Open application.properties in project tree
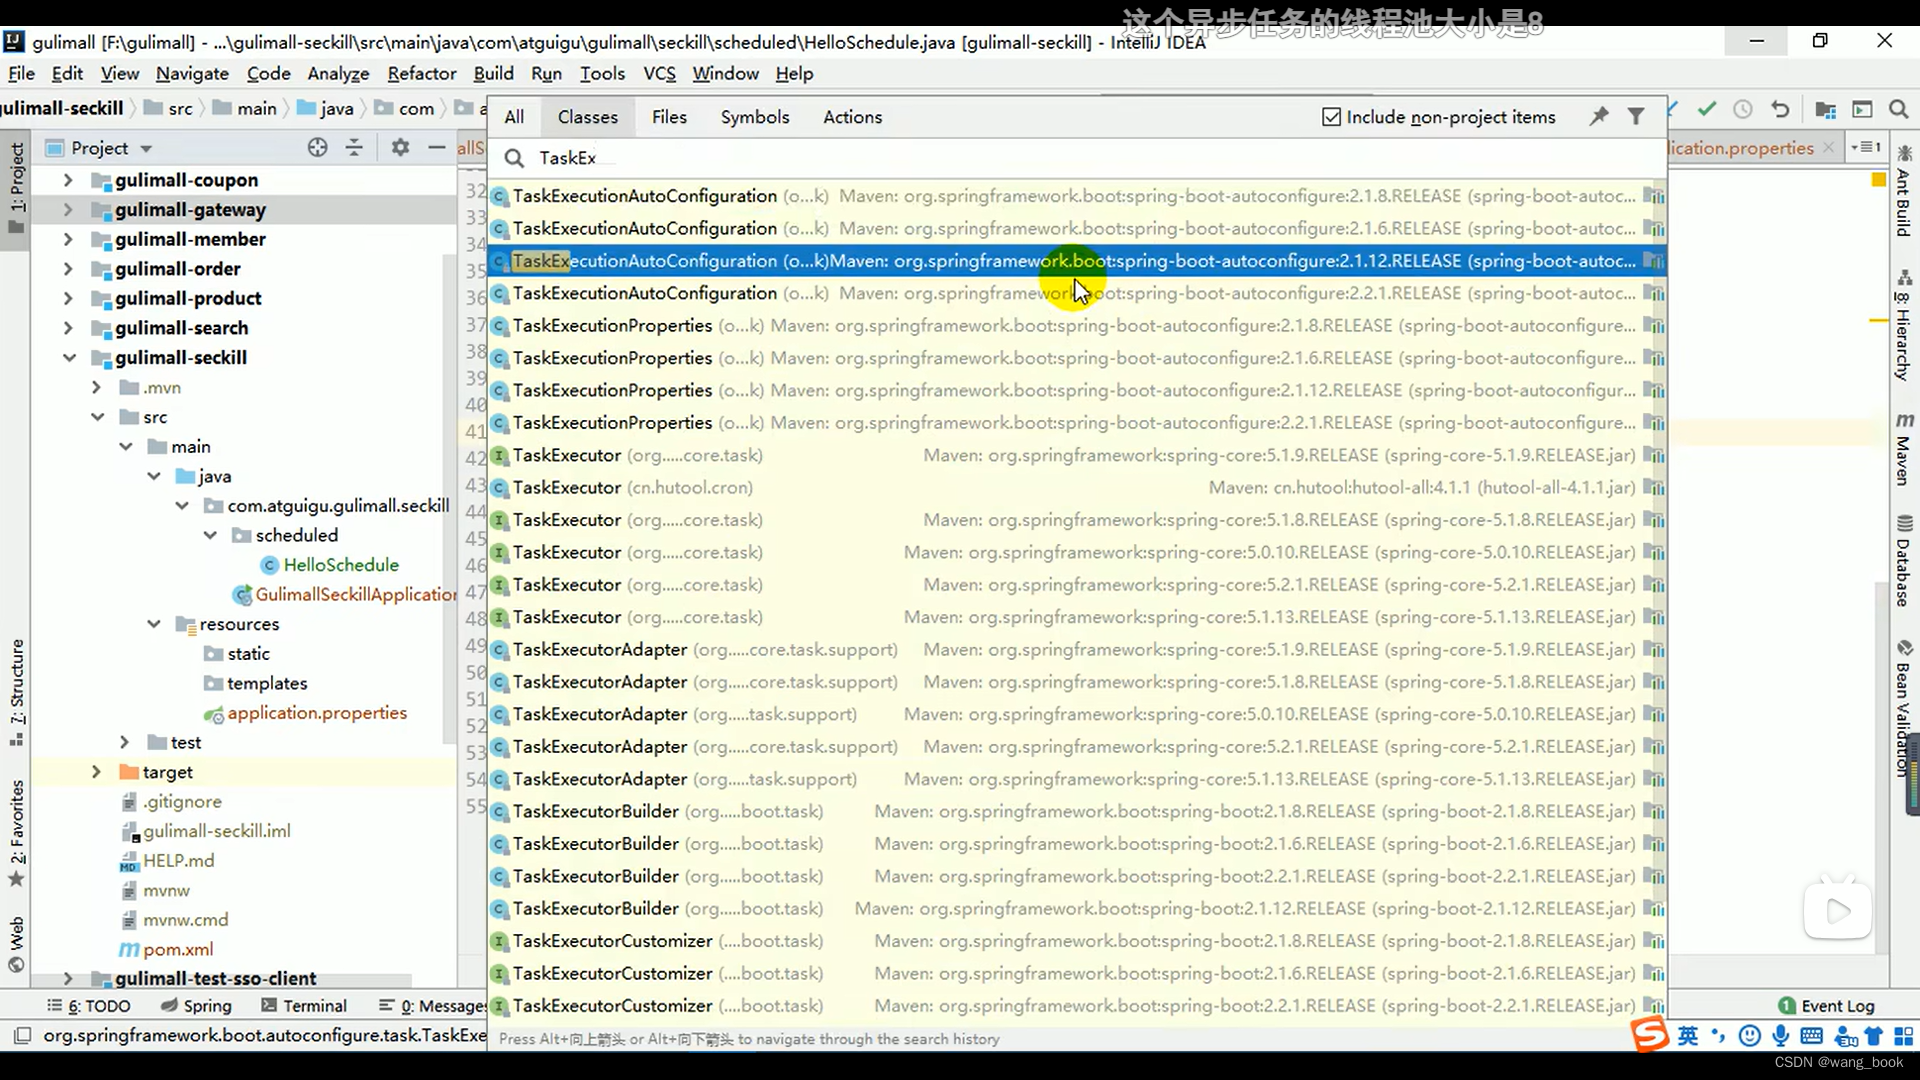The image size is (1920, 1080). click(316, 713)
